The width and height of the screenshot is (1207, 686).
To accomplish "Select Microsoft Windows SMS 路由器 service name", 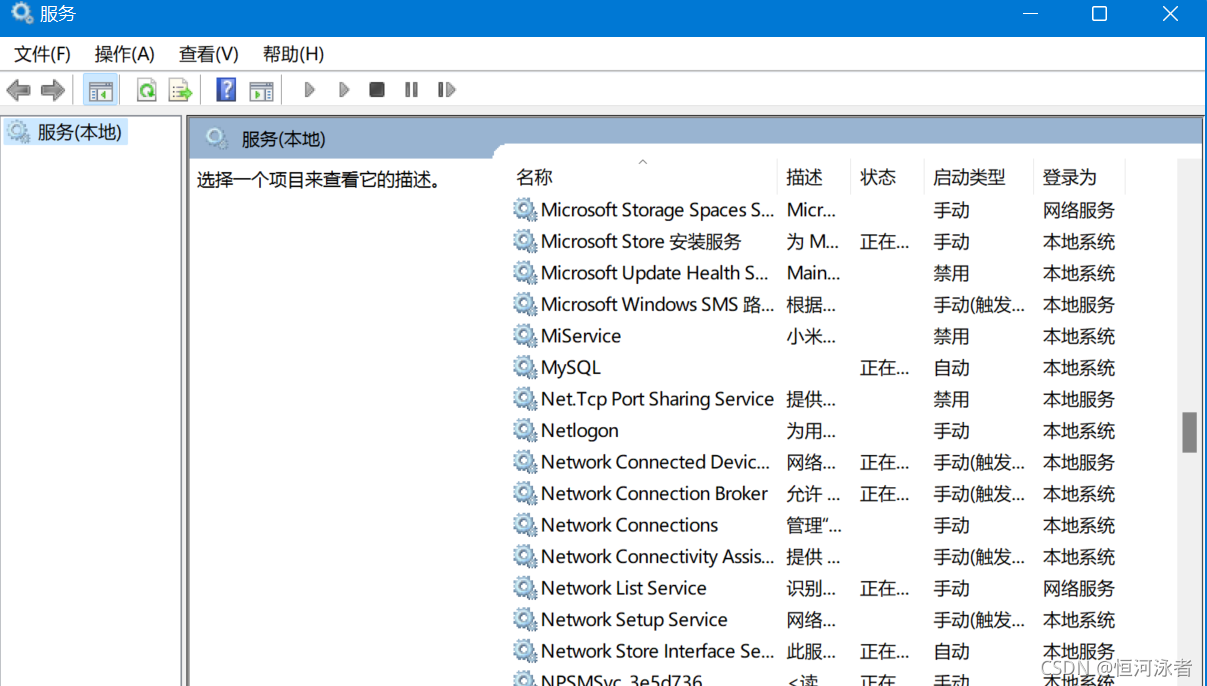I will 658,305.
